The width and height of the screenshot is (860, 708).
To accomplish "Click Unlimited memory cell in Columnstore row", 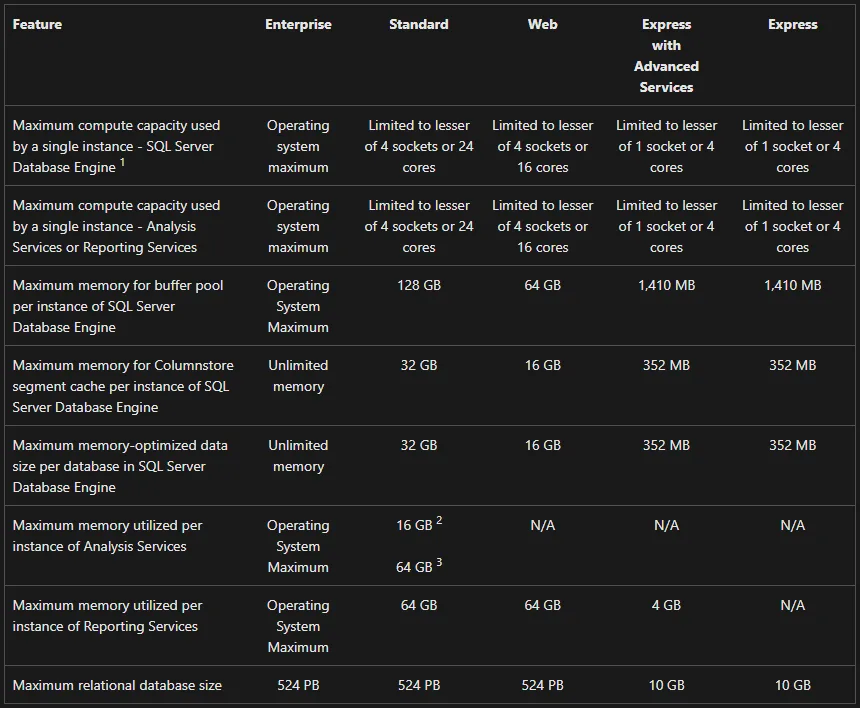I will 298,376.
